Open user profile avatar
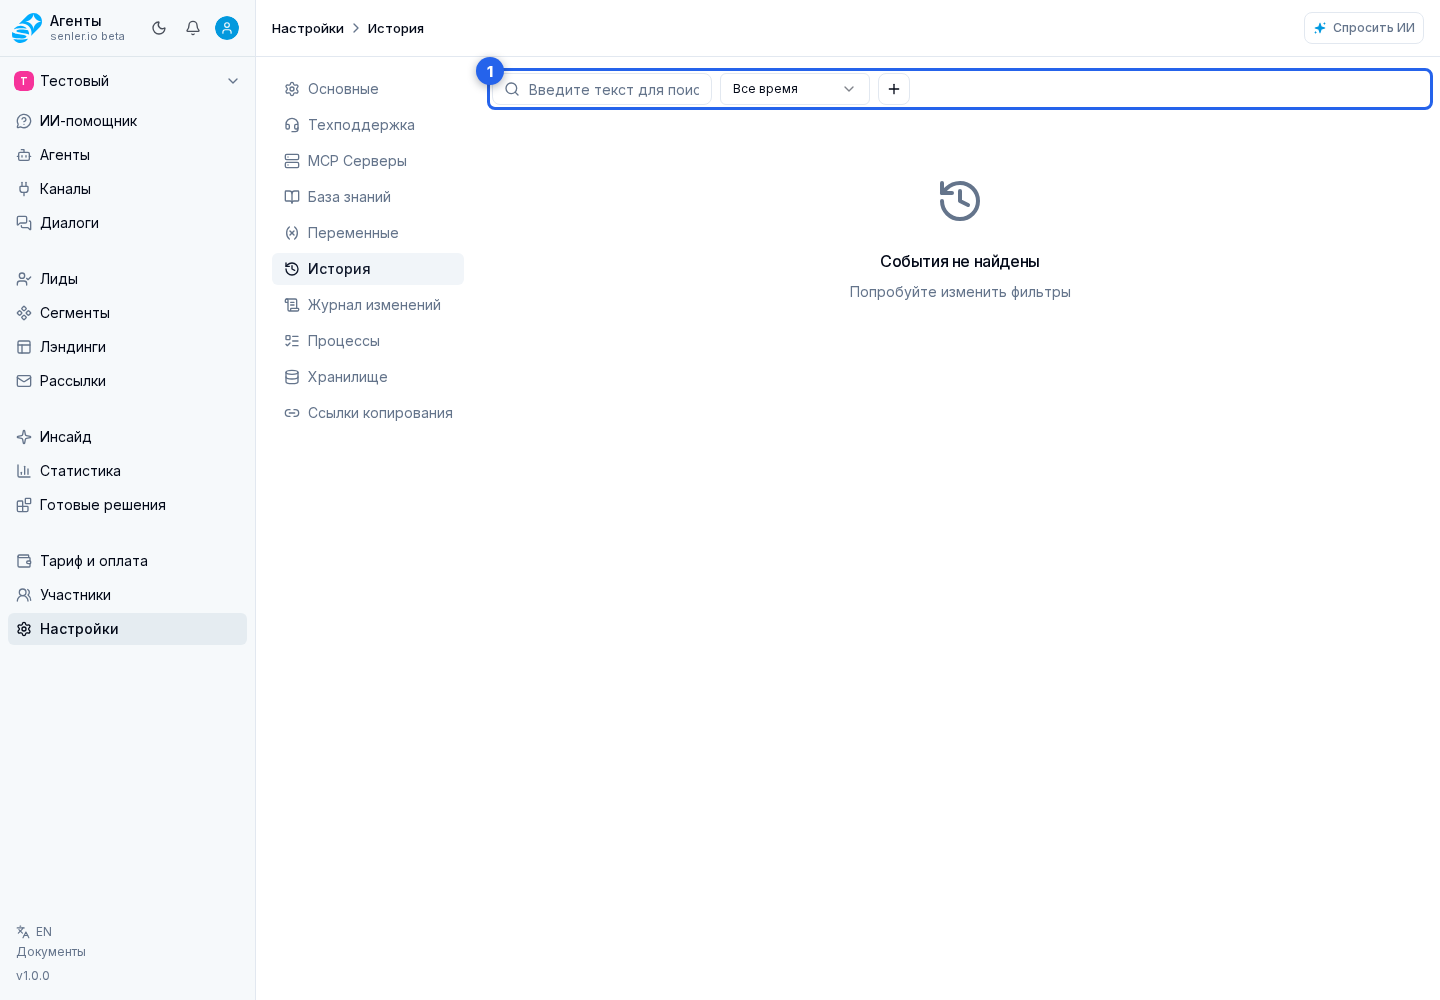 coord(227,28)
